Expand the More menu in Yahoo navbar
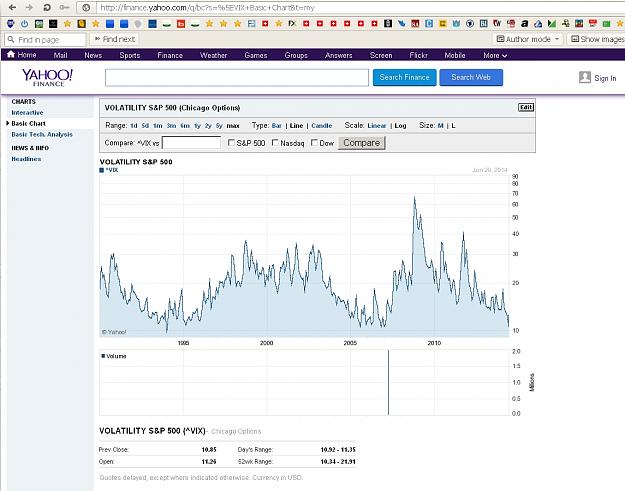 click(x=495, y=55)
